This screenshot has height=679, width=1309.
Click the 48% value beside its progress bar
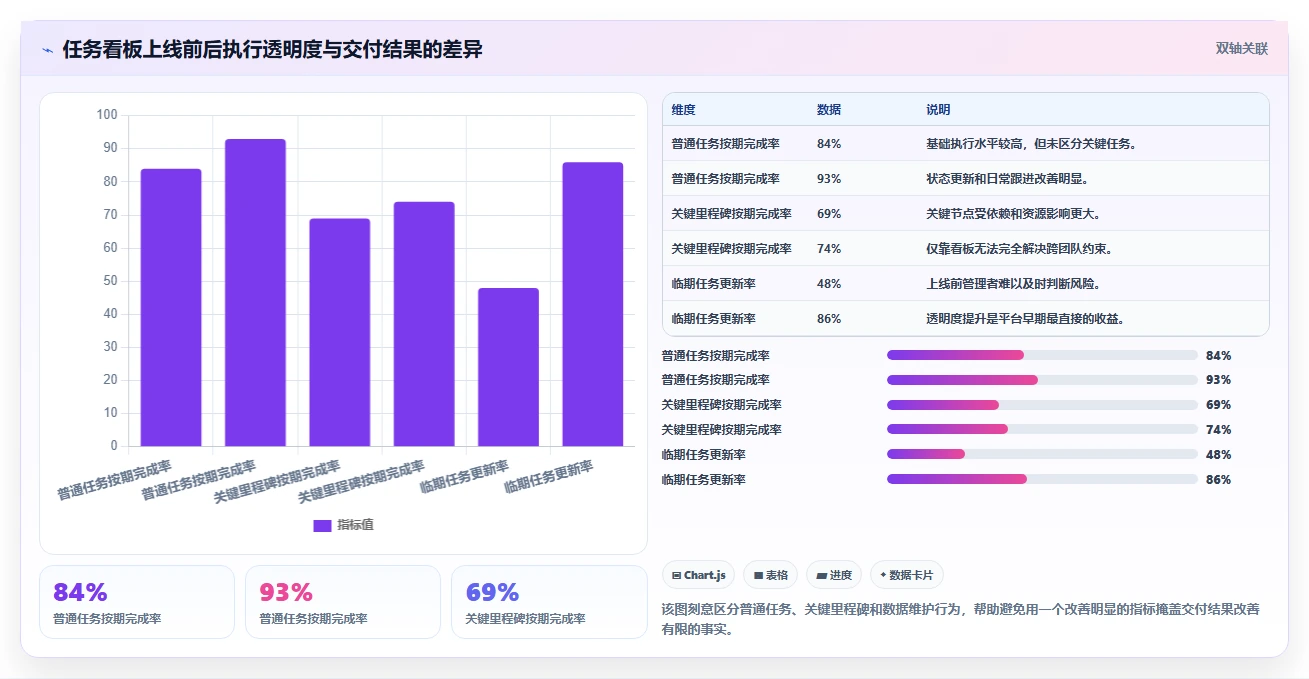click(x=1219, y=454)
